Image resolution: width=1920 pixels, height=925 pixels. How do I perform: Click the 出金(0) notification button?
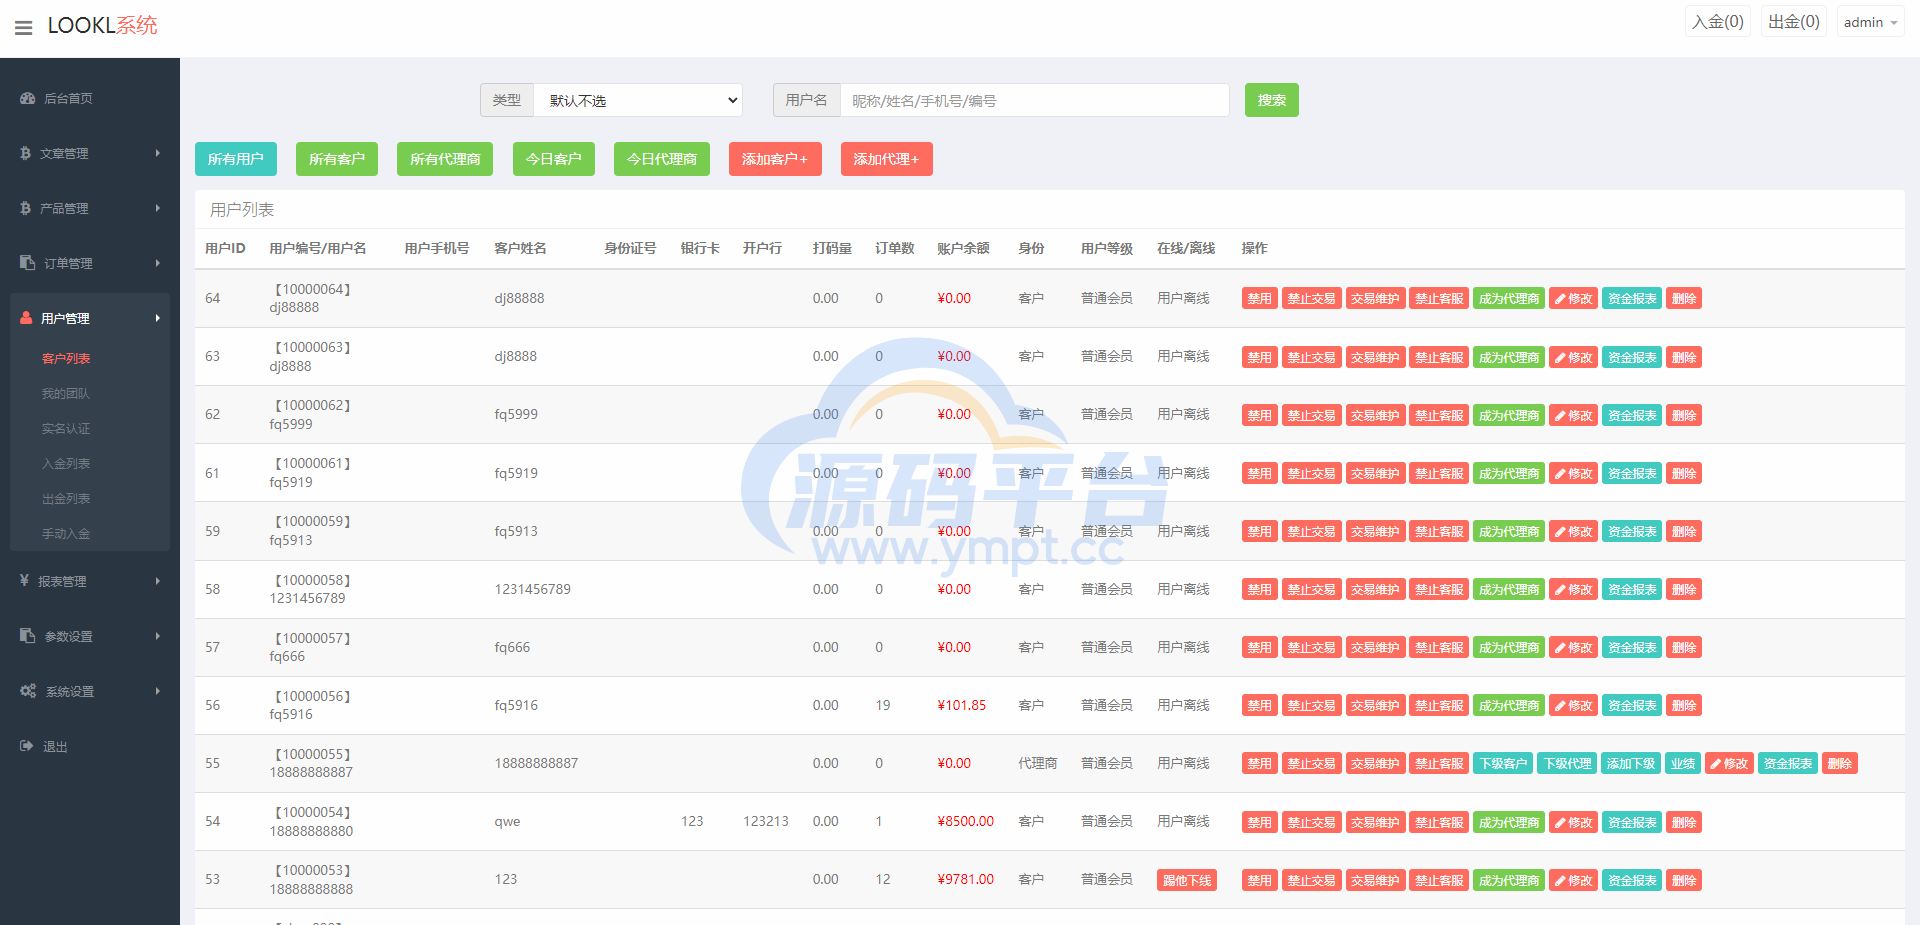point(1794,22)
